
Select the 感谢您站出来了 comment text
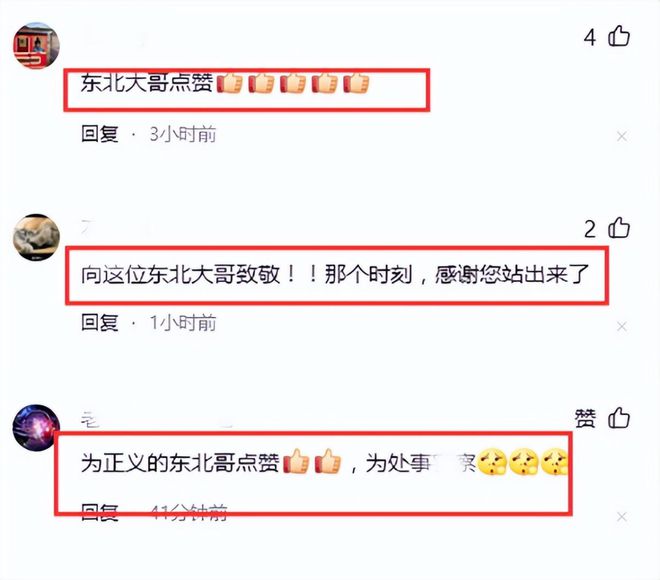pyautogui.click(x=512, y=274)
